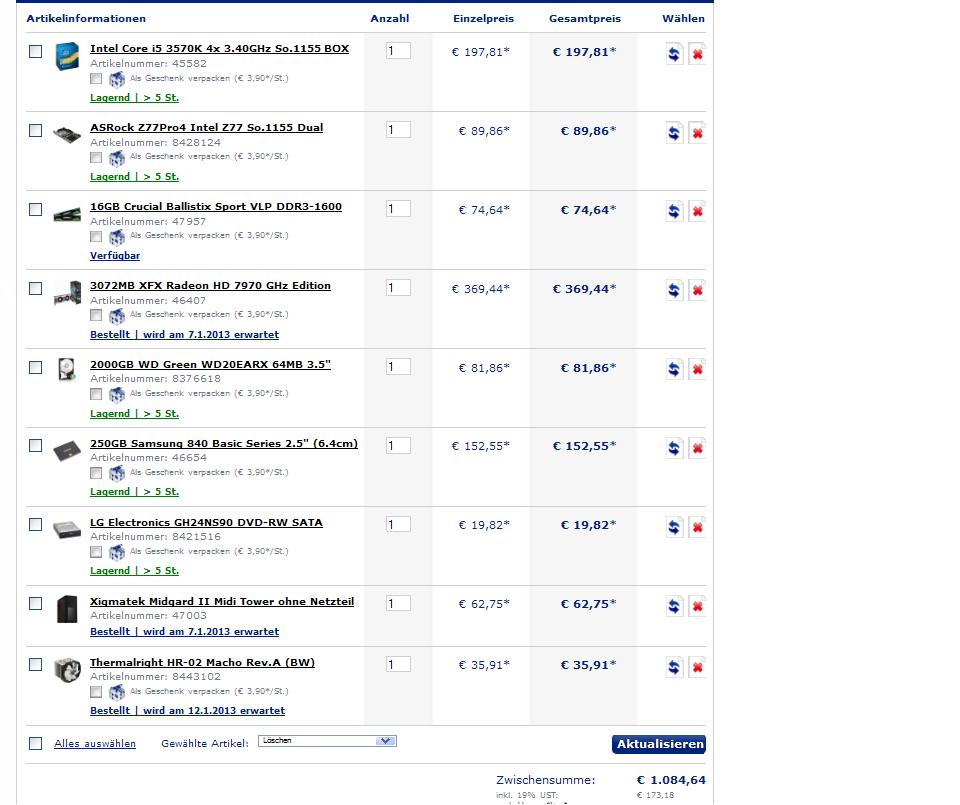Check the Xigmatek Midgard II item checkbox
This screenshot has height=805, width=960.
[36, 604]
